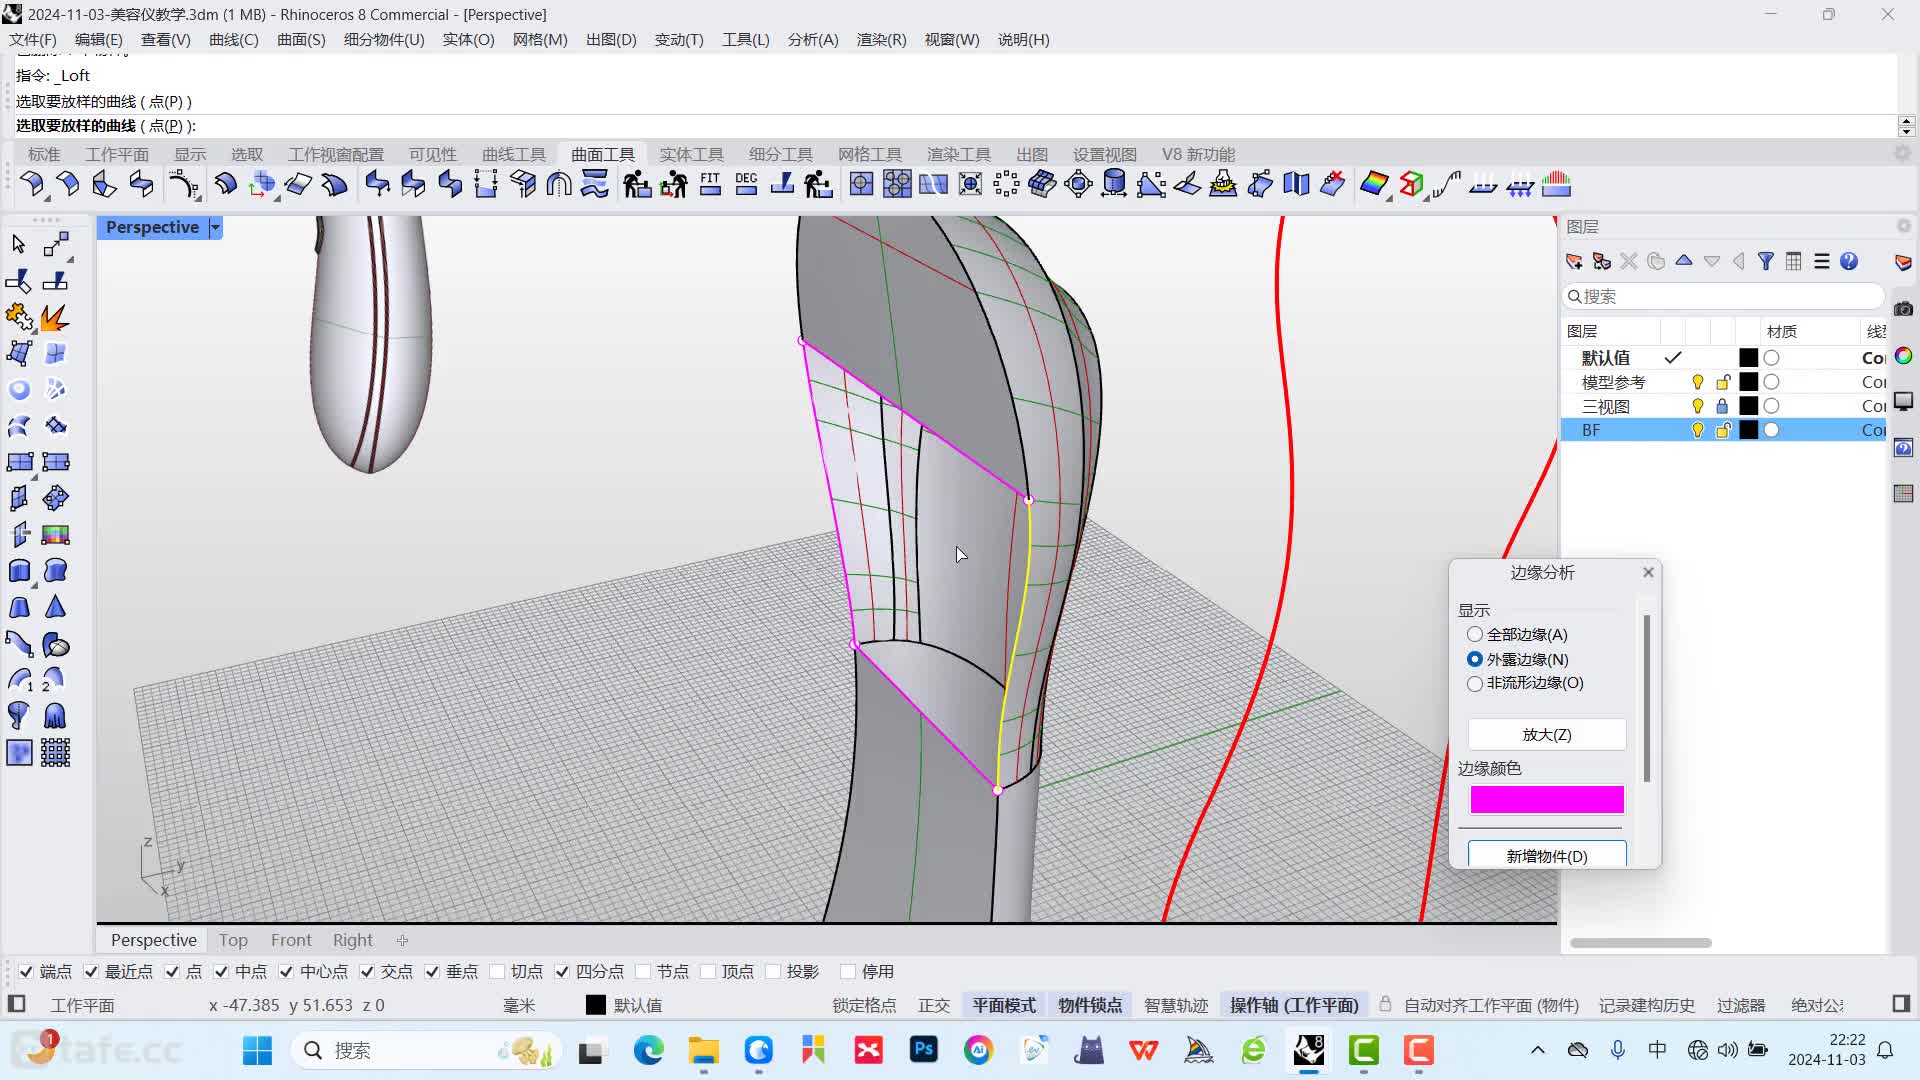Open the curvature graph icon

point(1446,184)
